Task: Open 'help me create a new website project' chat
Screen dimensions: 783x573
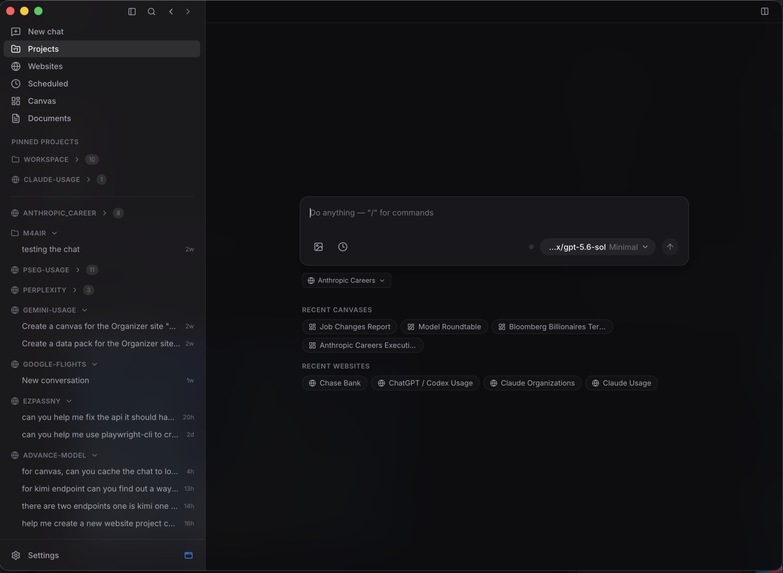Action: [x=102, y=524]
